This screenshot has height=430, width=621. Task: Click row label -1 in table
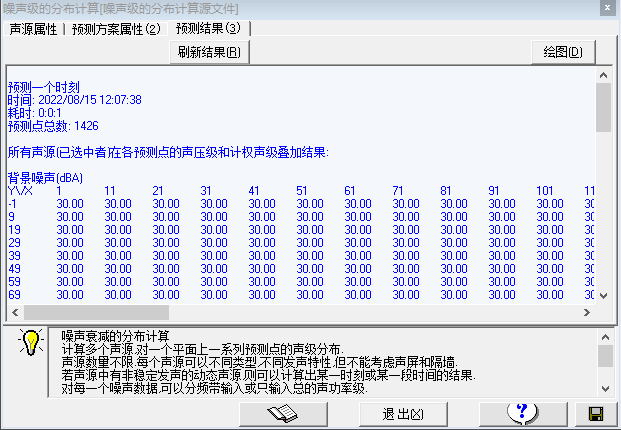coord(12,204)
